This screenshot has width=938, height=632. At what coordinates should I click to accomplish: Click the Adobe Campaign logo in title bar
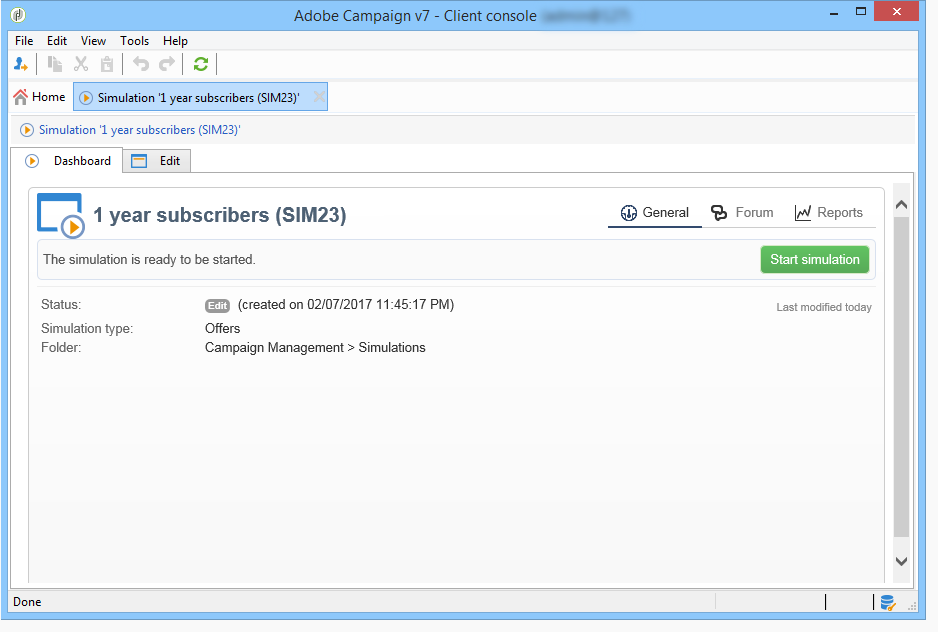click(18, 14)
